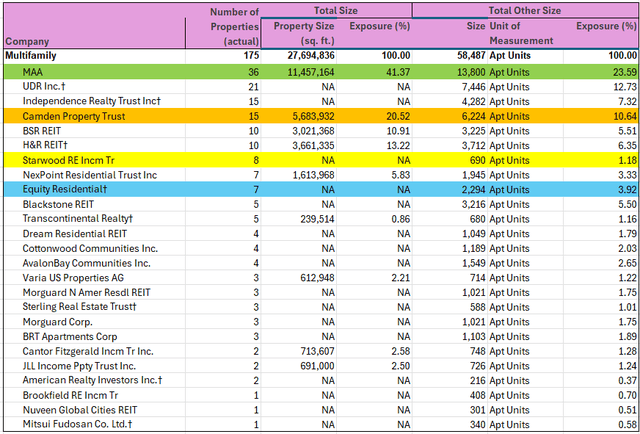
Task: Click Cantor Fitzgerald property size 713,607
Action: click(x=317, y=351)
